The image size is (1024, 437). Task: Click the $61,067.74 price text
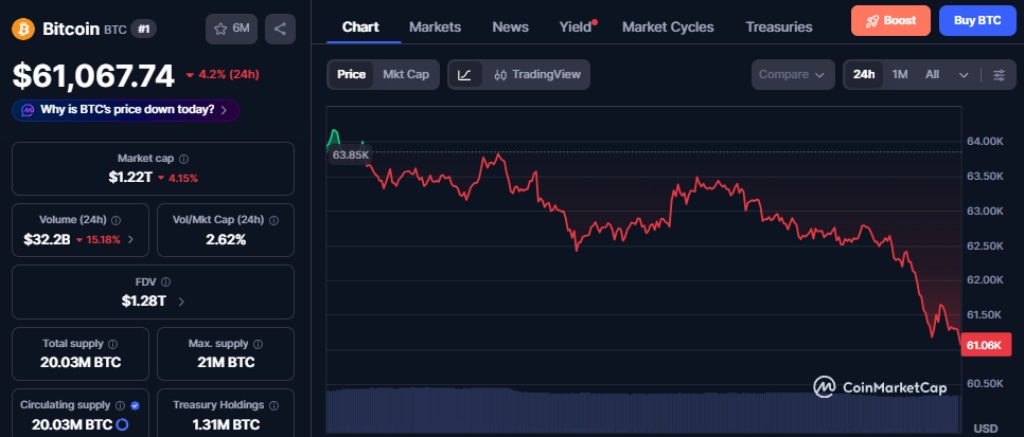[93, 76]
